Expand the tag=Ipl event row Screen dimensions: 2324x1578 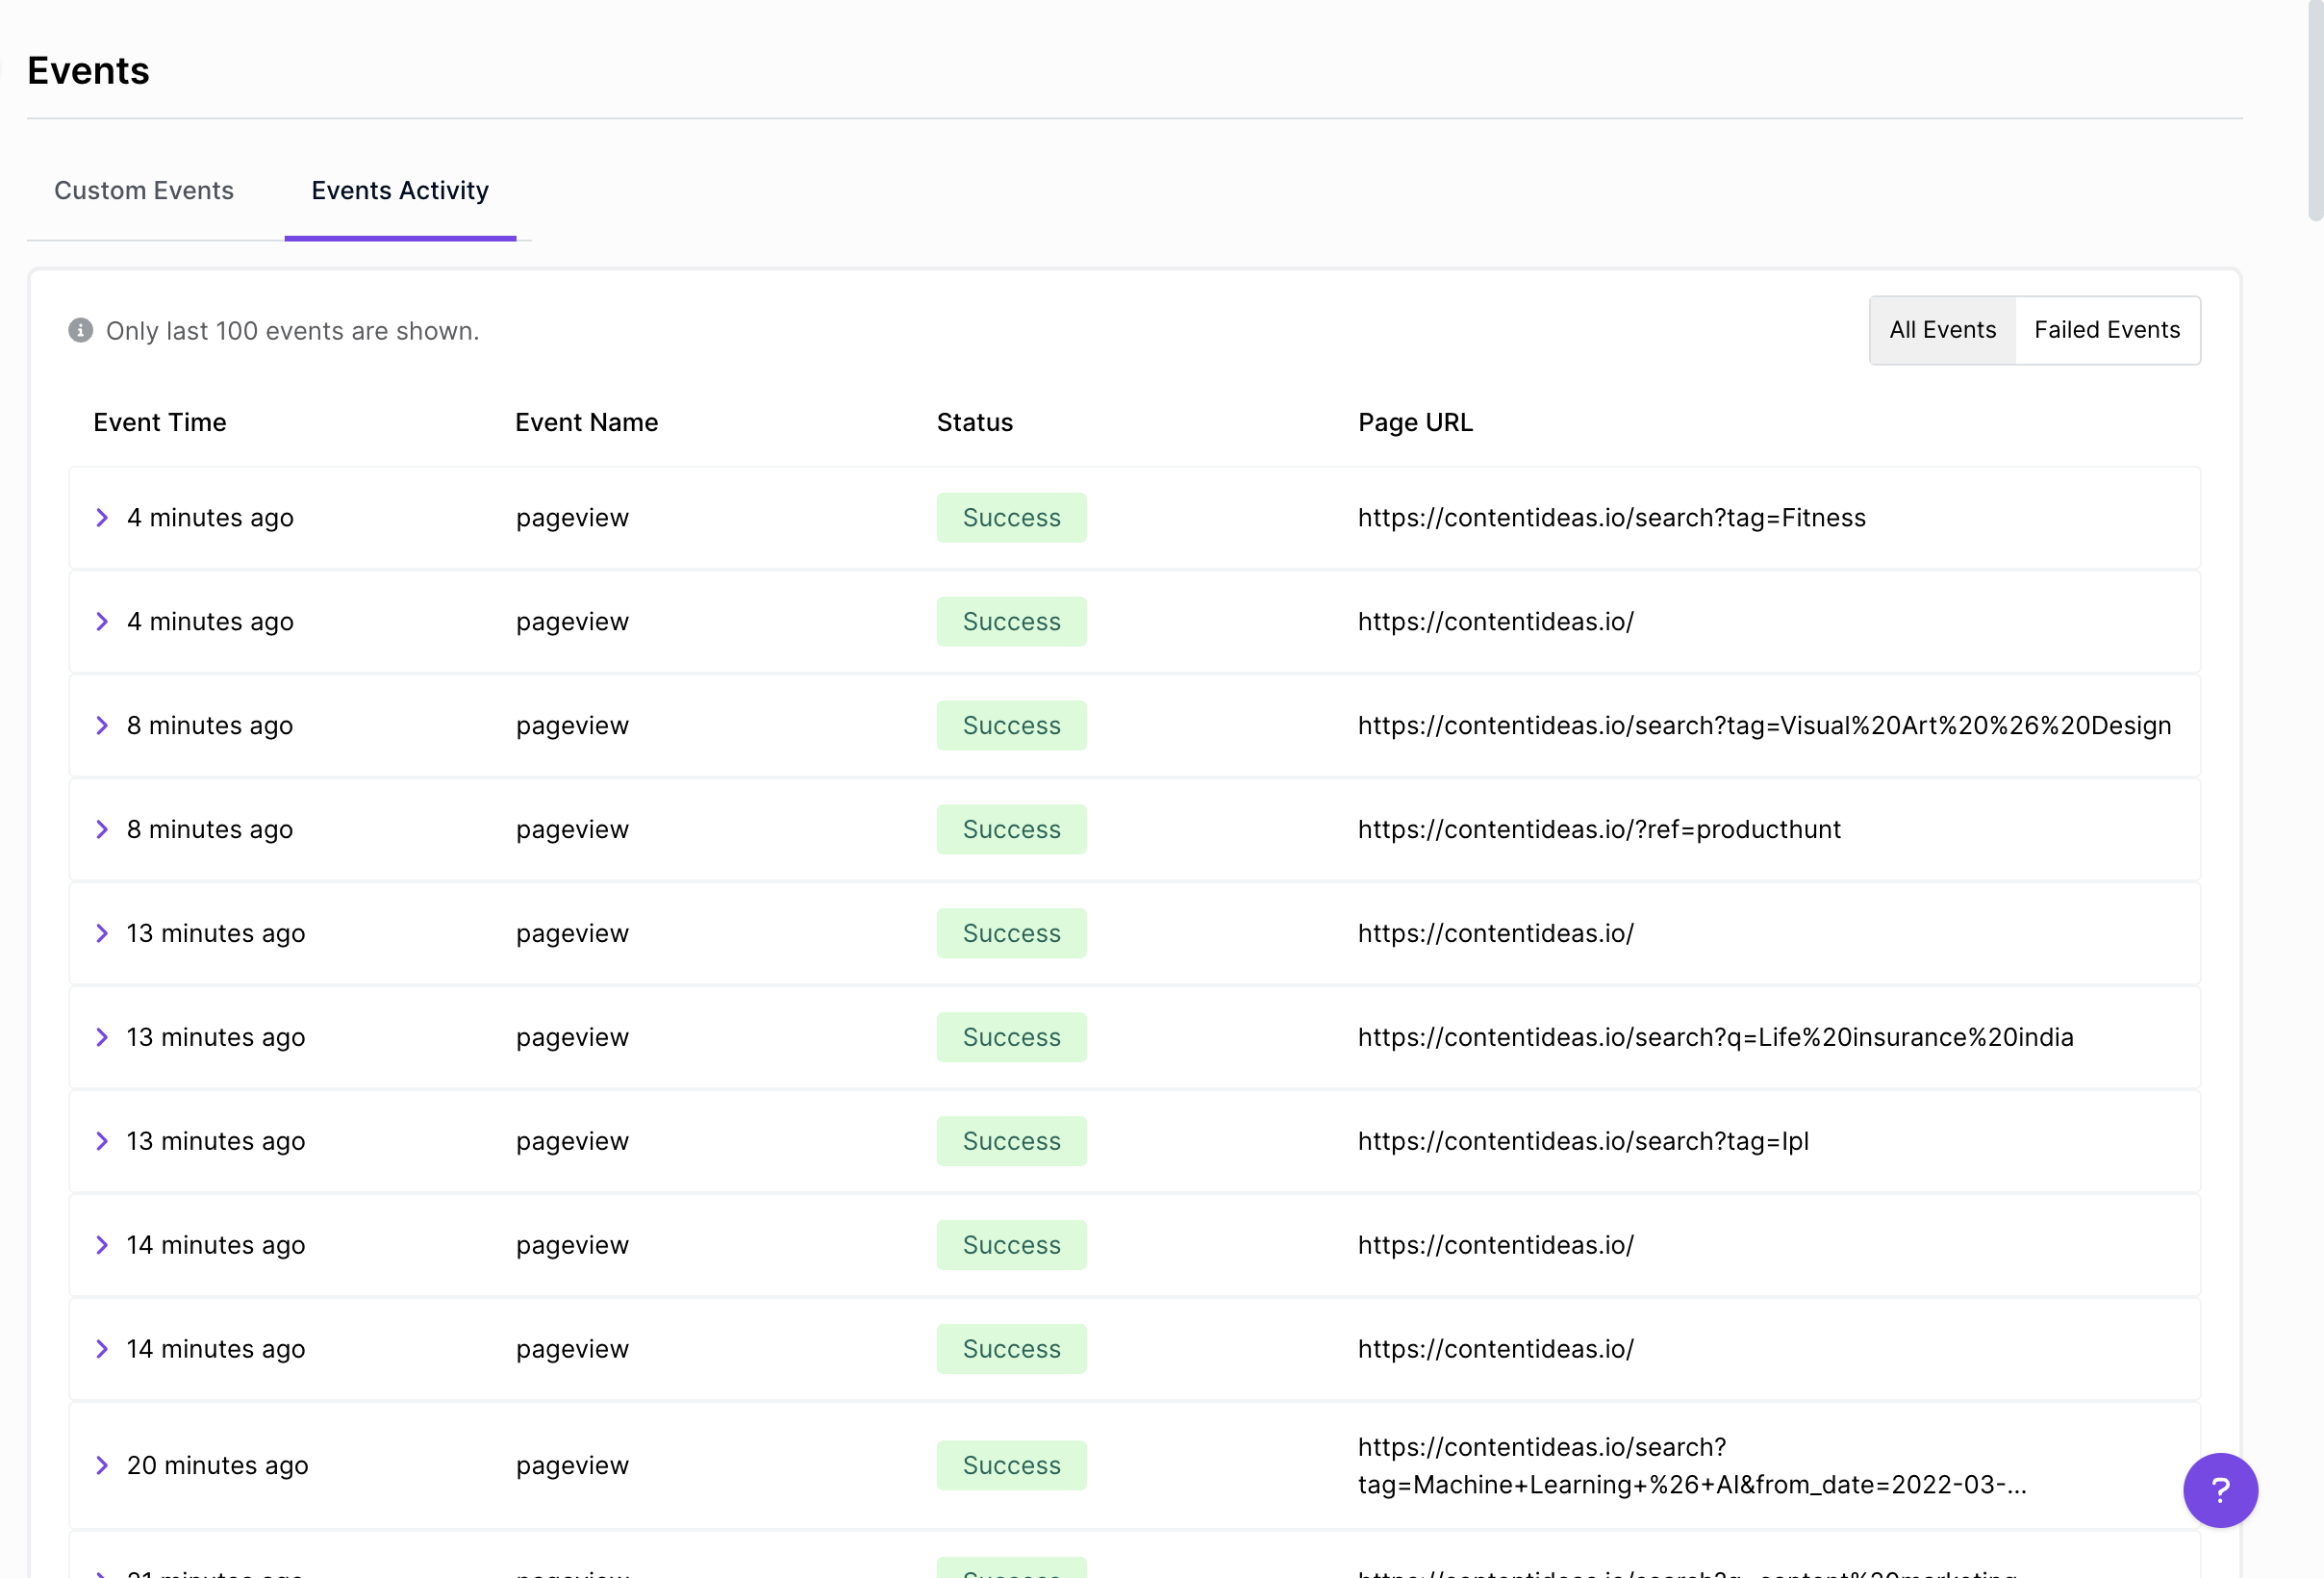(x=102, y=1141)
